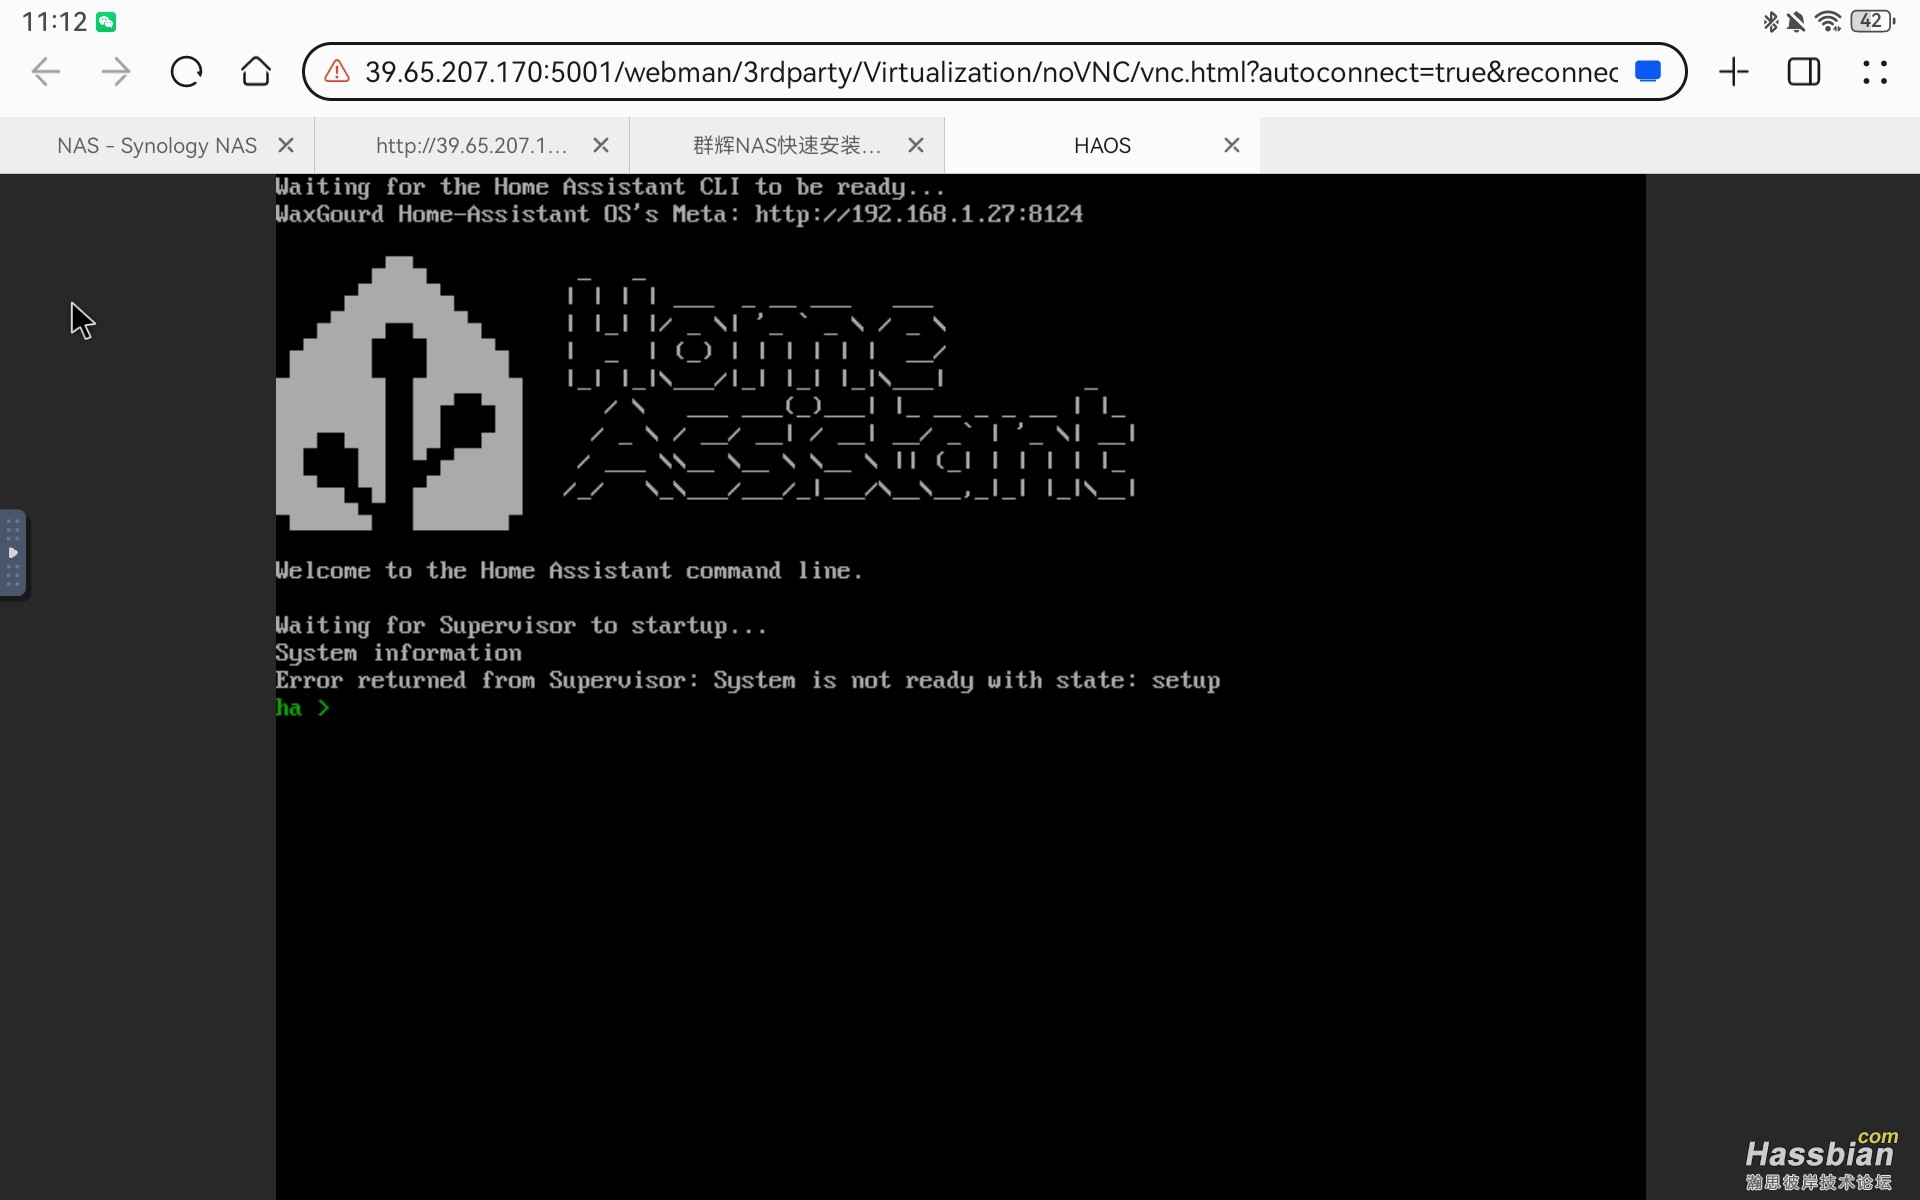Close the http://39.65.207.1... tab
Image resolution: width=1920 pixels, height=1200 pixels.
(x=601, y=146)
